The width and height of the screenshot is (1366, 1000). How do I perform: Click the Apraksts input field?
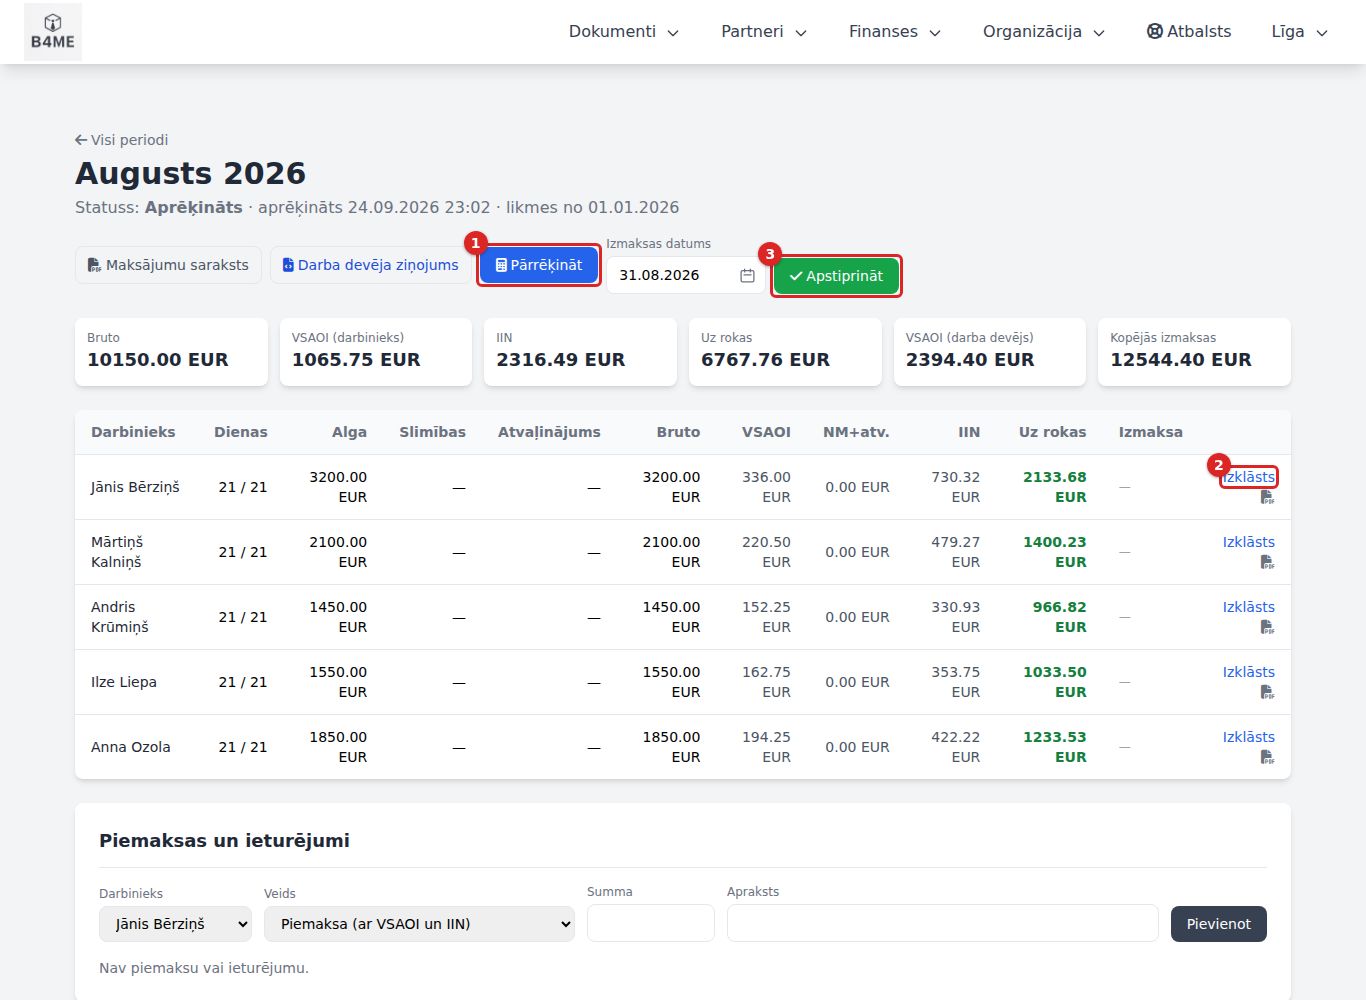(x=943, y=923)
